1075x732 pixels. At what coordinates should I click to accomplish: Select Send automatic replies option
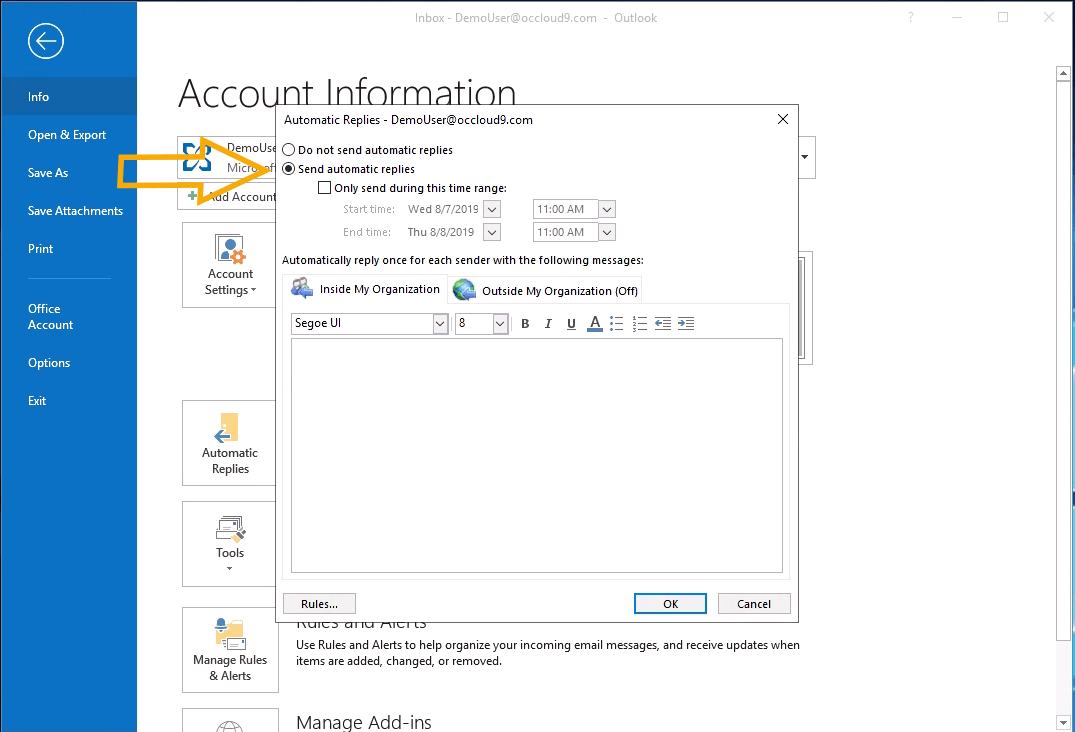pos(349,169)
